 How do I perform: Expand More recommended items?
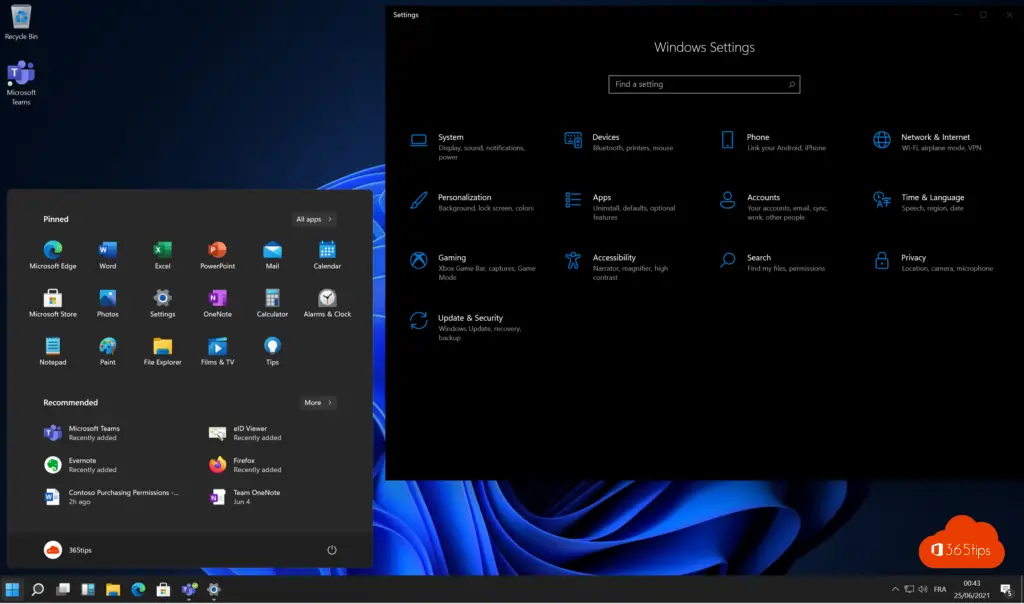[x=318, y=403]
